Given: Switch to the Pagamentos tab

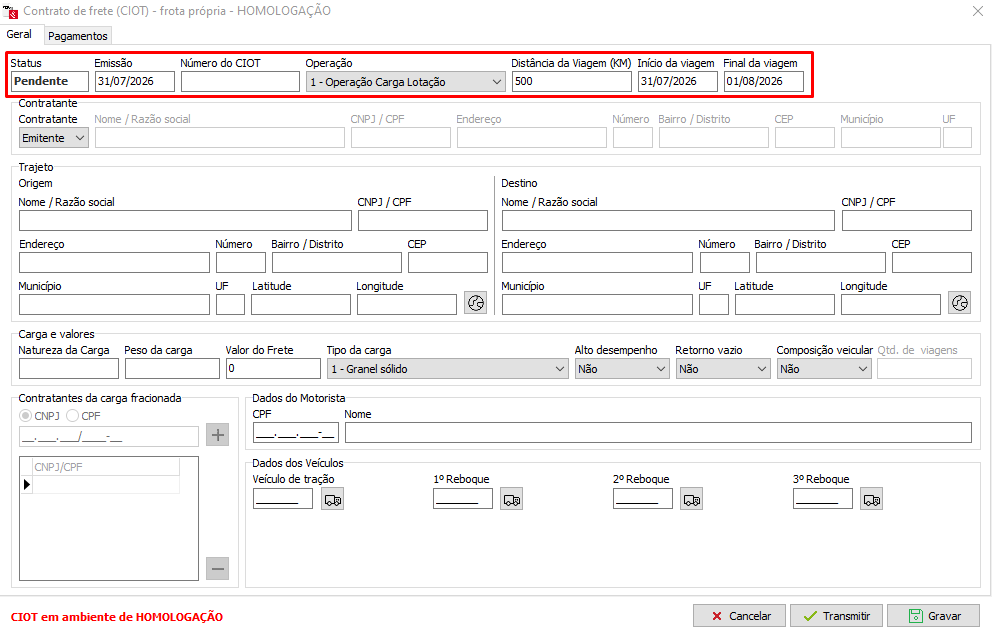Looking at the screenshot, I should tap(78, 36).
